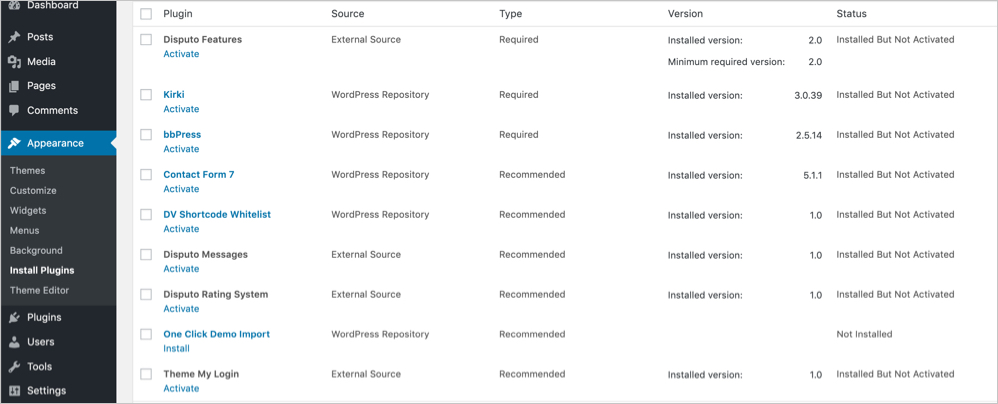Click the Appearance paintbrush icon
Viewport: 998px width, 404px height.
(x=14, y=143)
